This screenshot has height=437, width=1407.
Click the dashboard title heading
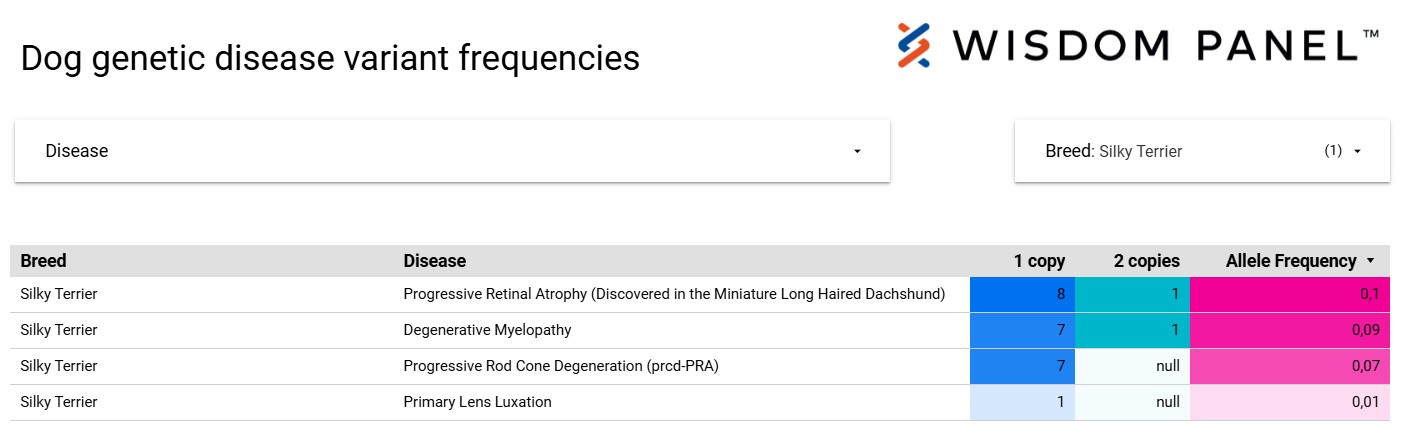point(330,58)
